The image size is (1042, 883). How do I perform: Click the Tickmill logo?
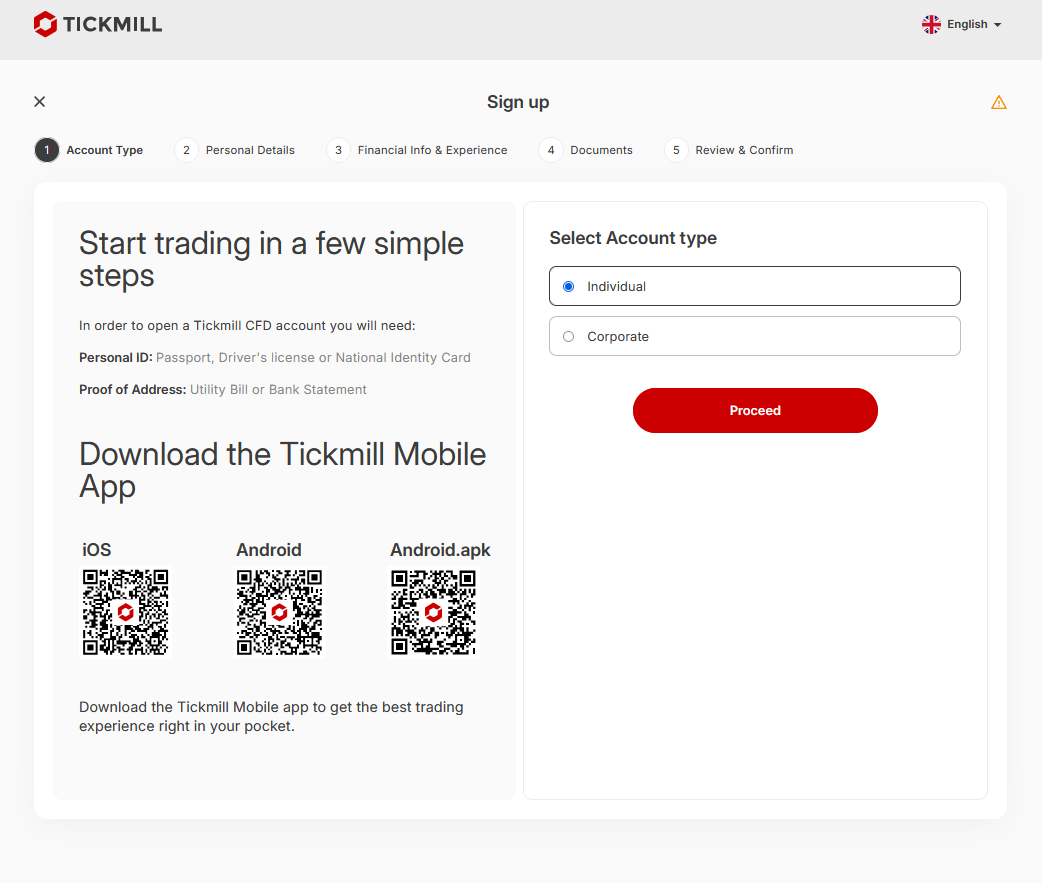pos(98,25)
